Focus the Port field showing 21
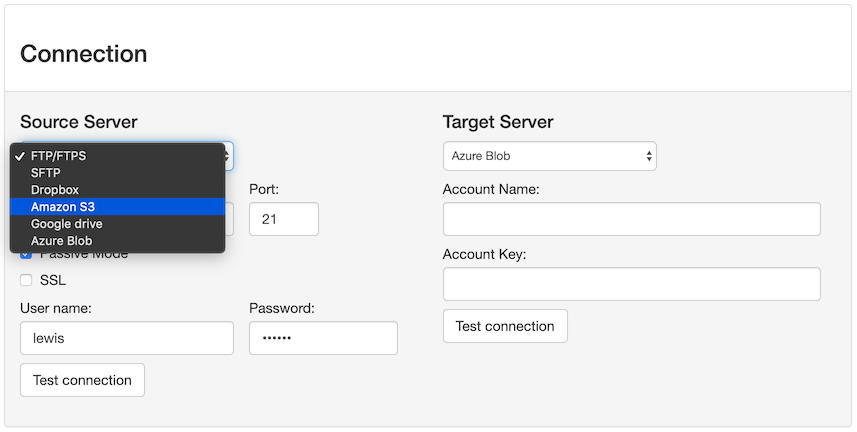Screen dimensions: 857x432 click(284, 219)
